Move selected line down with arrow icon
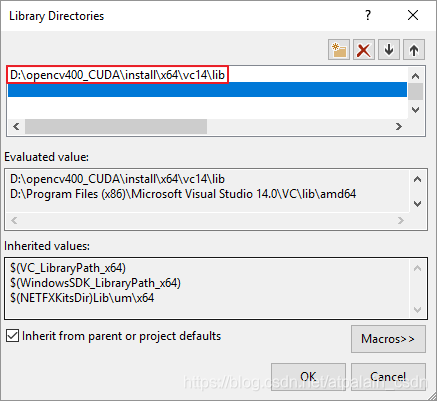 point(389,50)
